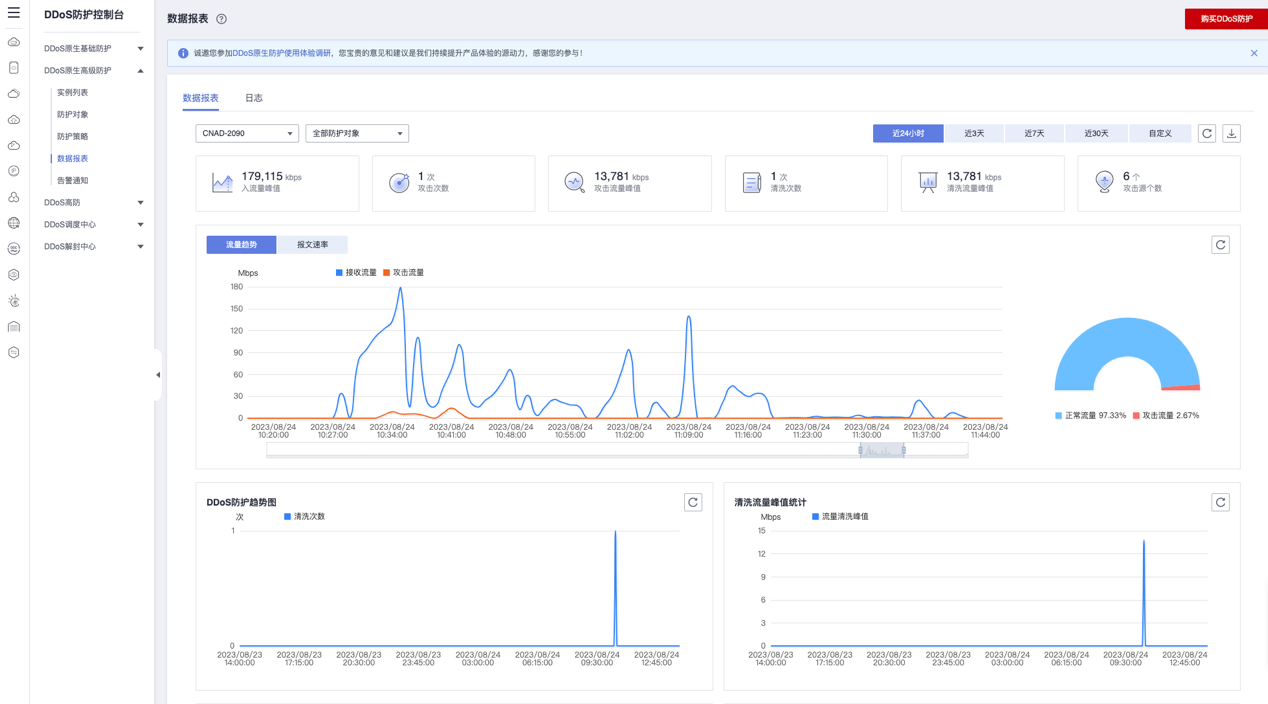Collapse the left sidebar with arrow handle

tap(158, 375)
